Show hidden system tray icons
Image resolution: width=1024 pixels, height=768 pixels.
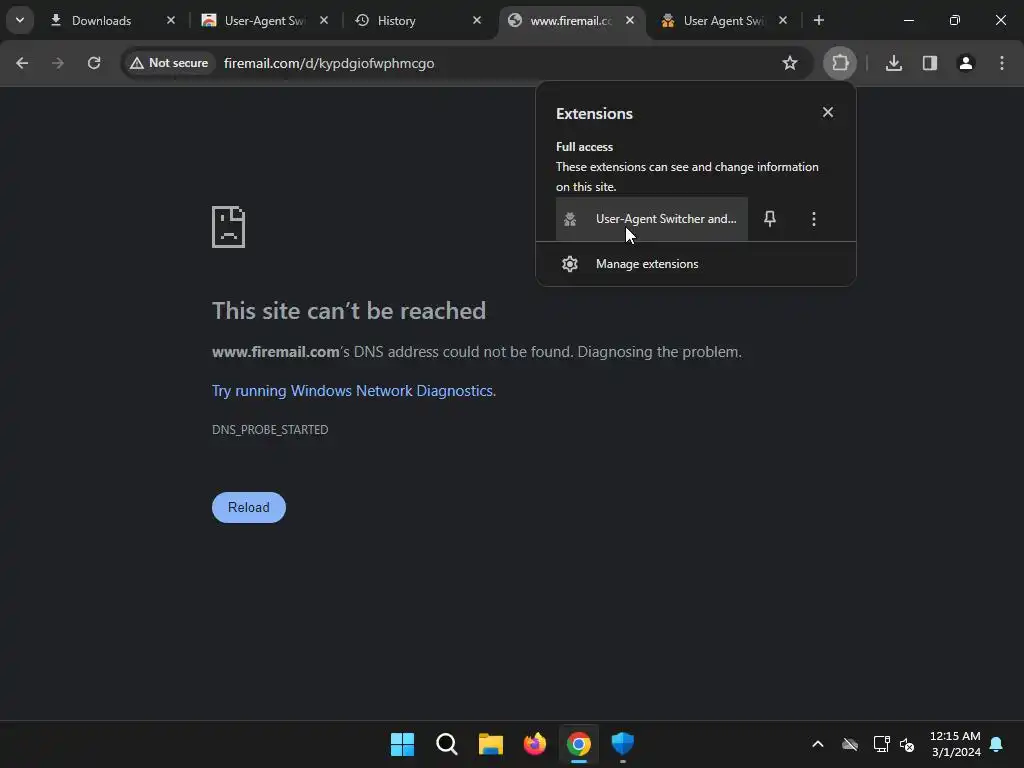(x=818, y=744)
